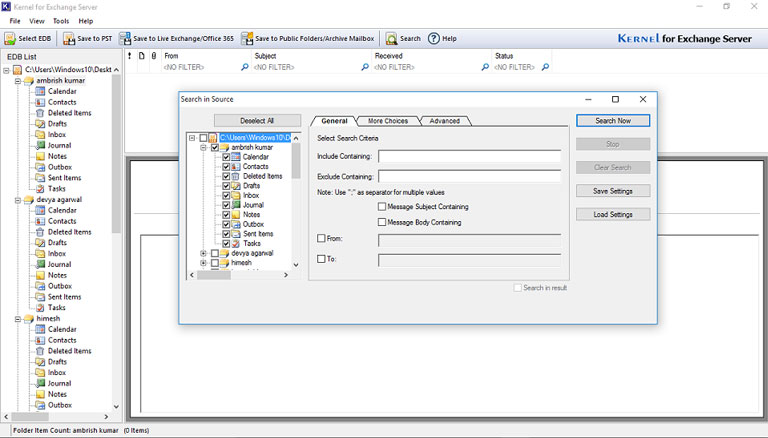This screenshot has height=438, width=768.
Task: Select ambrish kumar Contacts icon in EDB List
Action: pos(40,102)
